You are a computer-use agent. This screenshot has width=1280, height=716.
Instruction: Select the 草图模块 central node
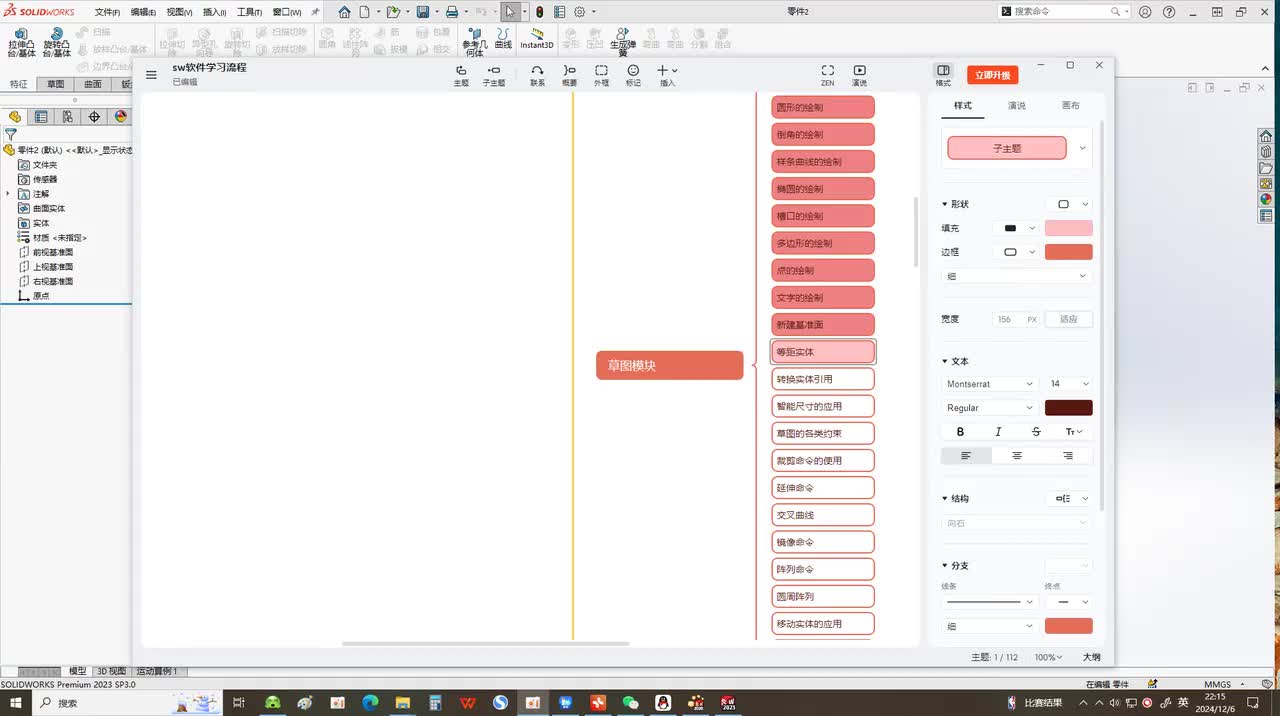(670, 366)
